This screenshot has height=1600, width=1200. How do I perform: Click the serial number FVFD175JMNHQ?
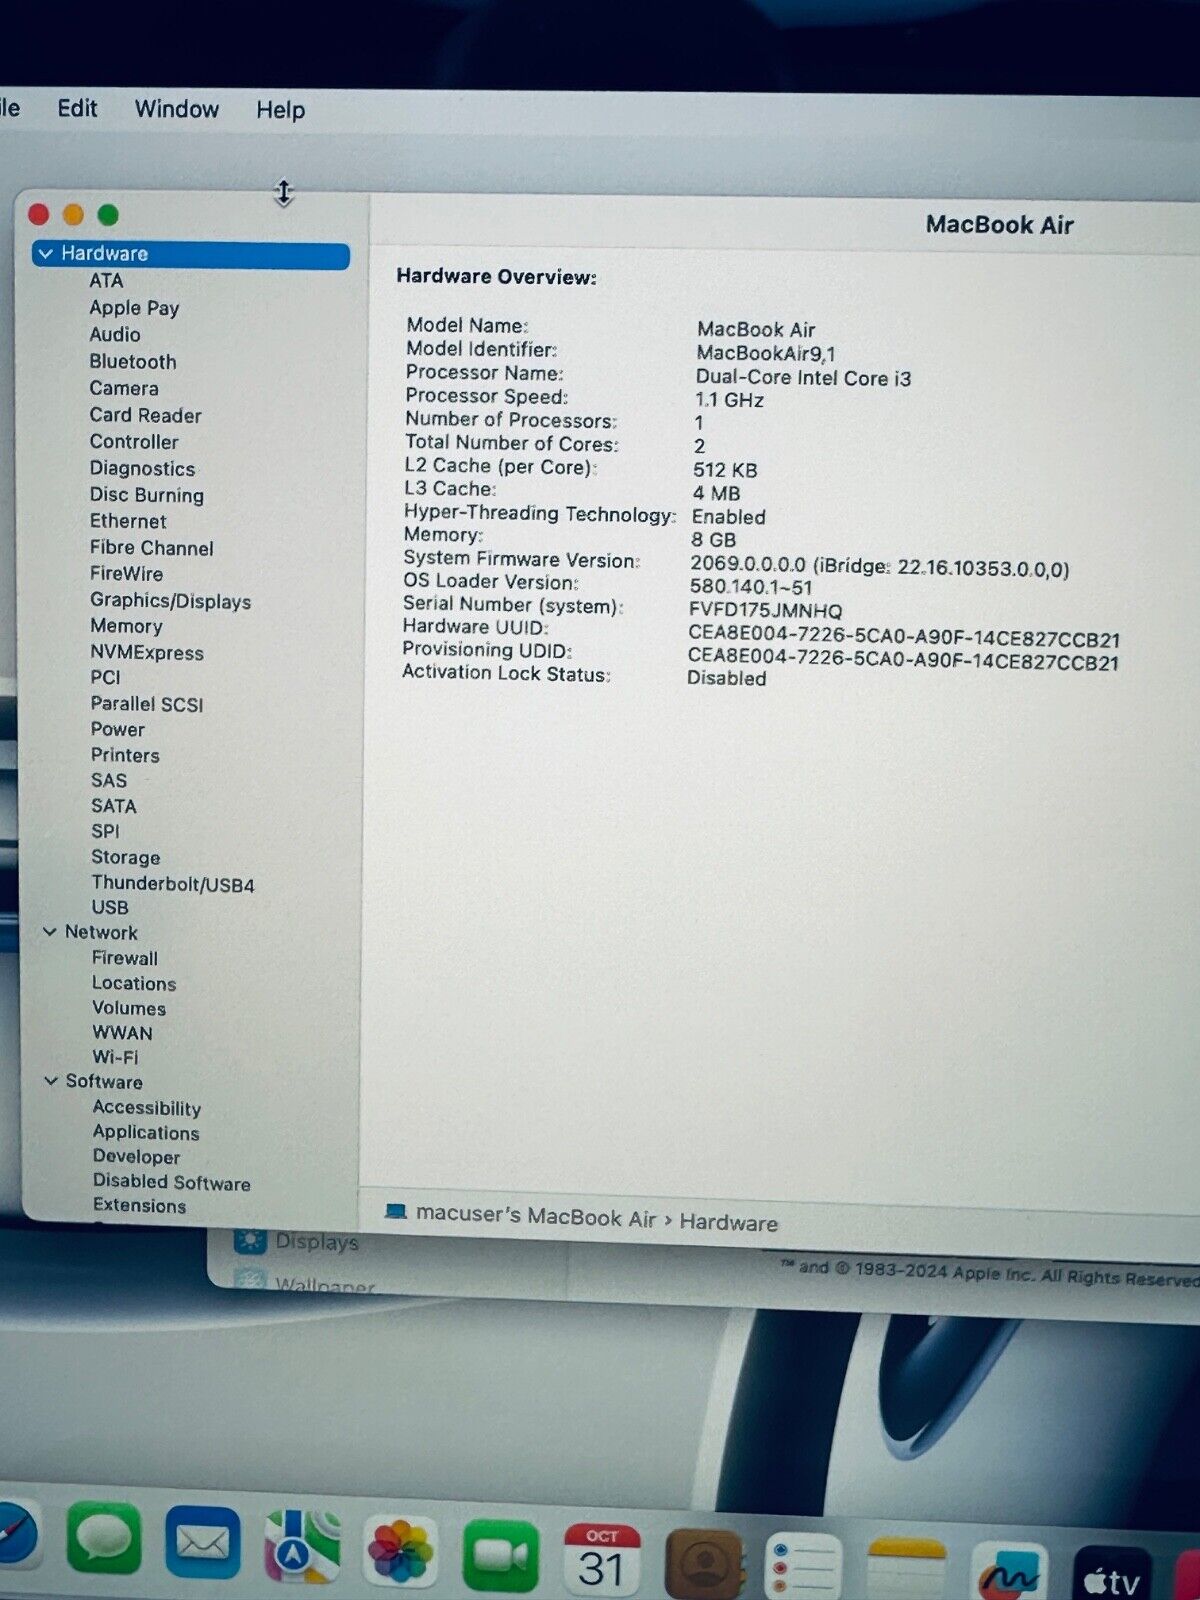[x=766, y=610]
